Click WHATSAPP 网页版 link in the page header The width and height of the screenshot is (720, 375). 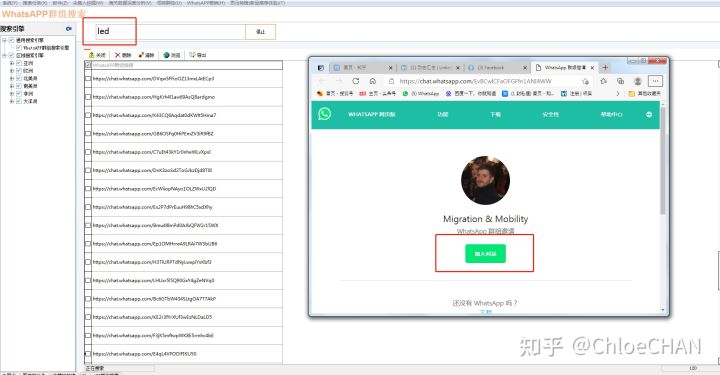pyautogui.click(x=371, y=114)
